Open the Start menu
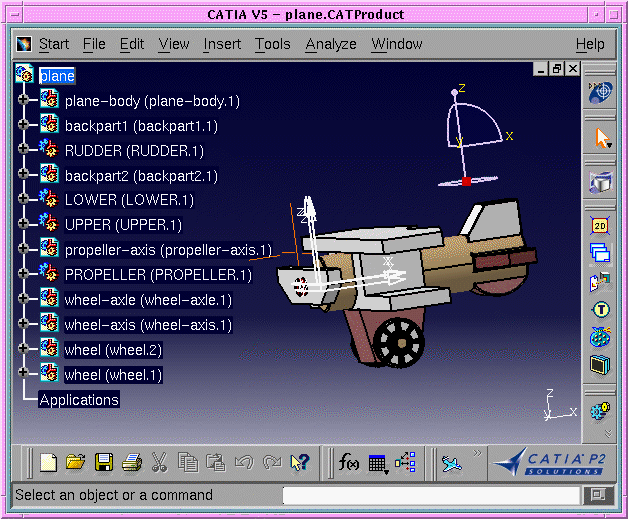628x519 pixels. [53, 44]
